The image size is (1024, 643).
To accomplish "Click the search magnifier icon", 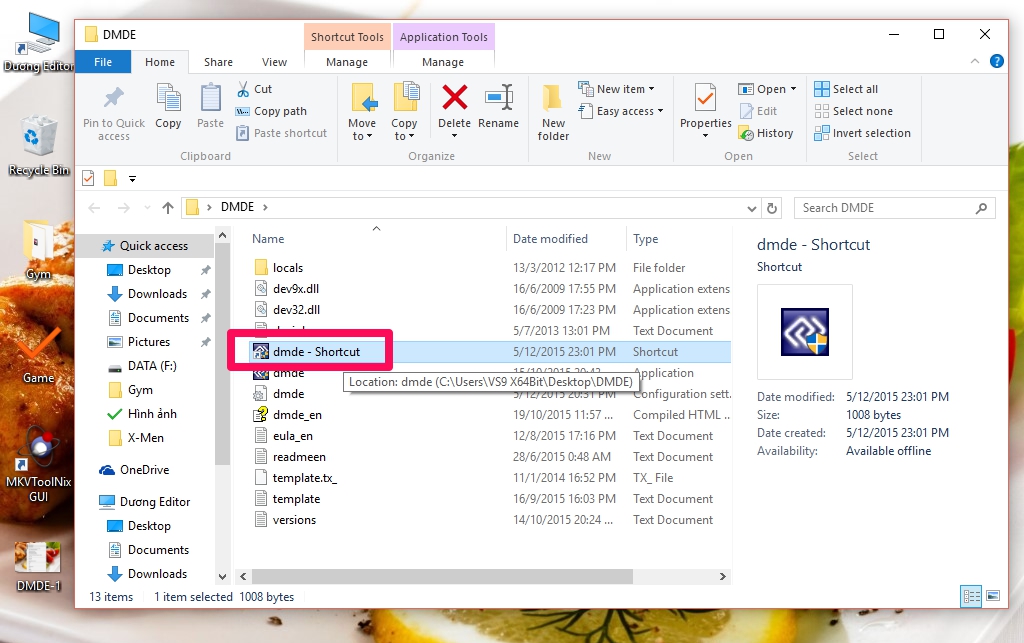I will pyautogui.click(x=981, y=208).
